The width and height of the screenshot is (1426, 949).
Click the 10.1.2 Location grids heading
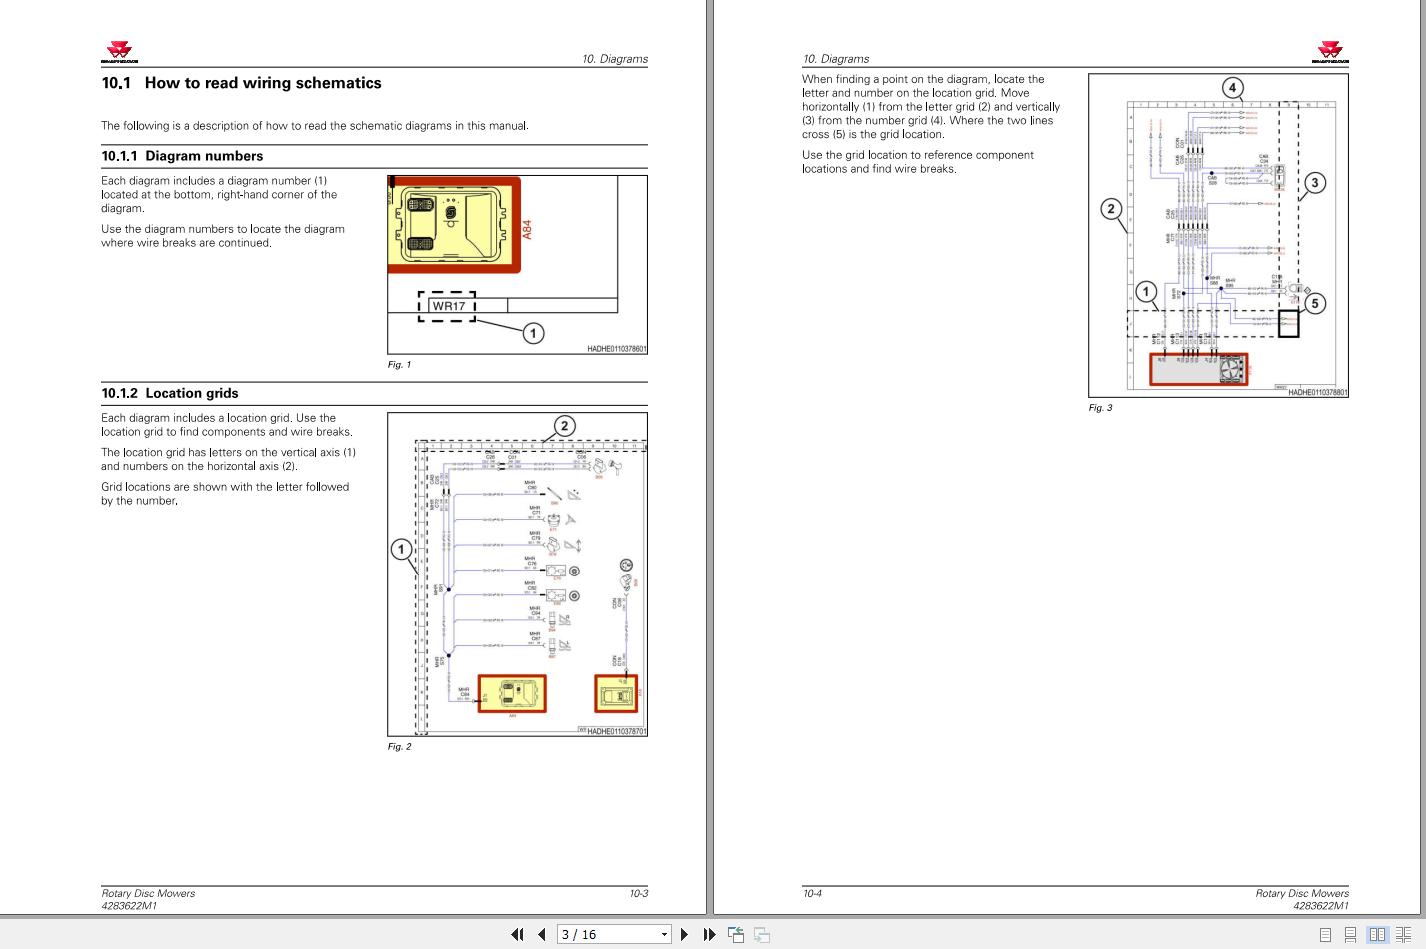click(170, 393)
